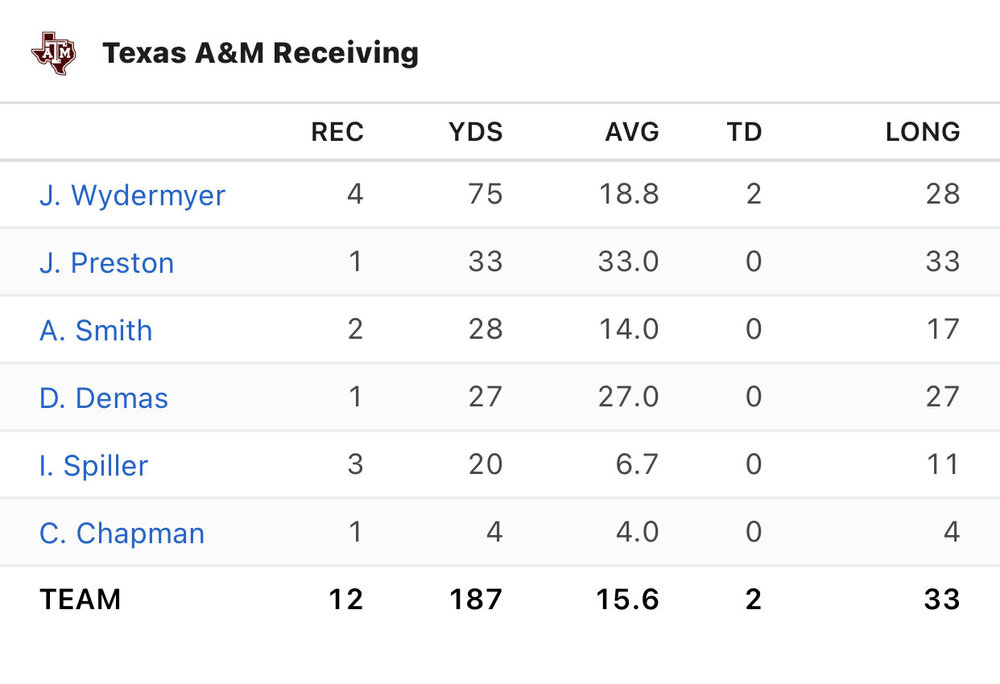Select A. Smith player link
1000x684 pixels.
tap(96, 330)
